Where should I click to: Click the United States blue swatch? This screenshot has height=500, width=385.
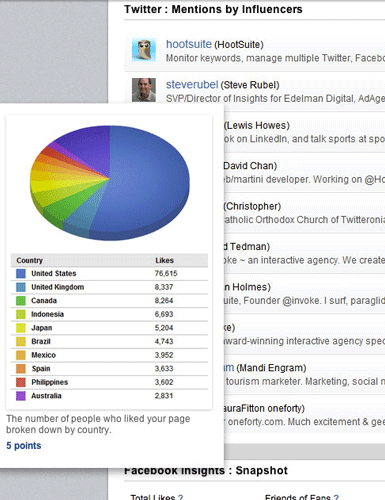21,273
